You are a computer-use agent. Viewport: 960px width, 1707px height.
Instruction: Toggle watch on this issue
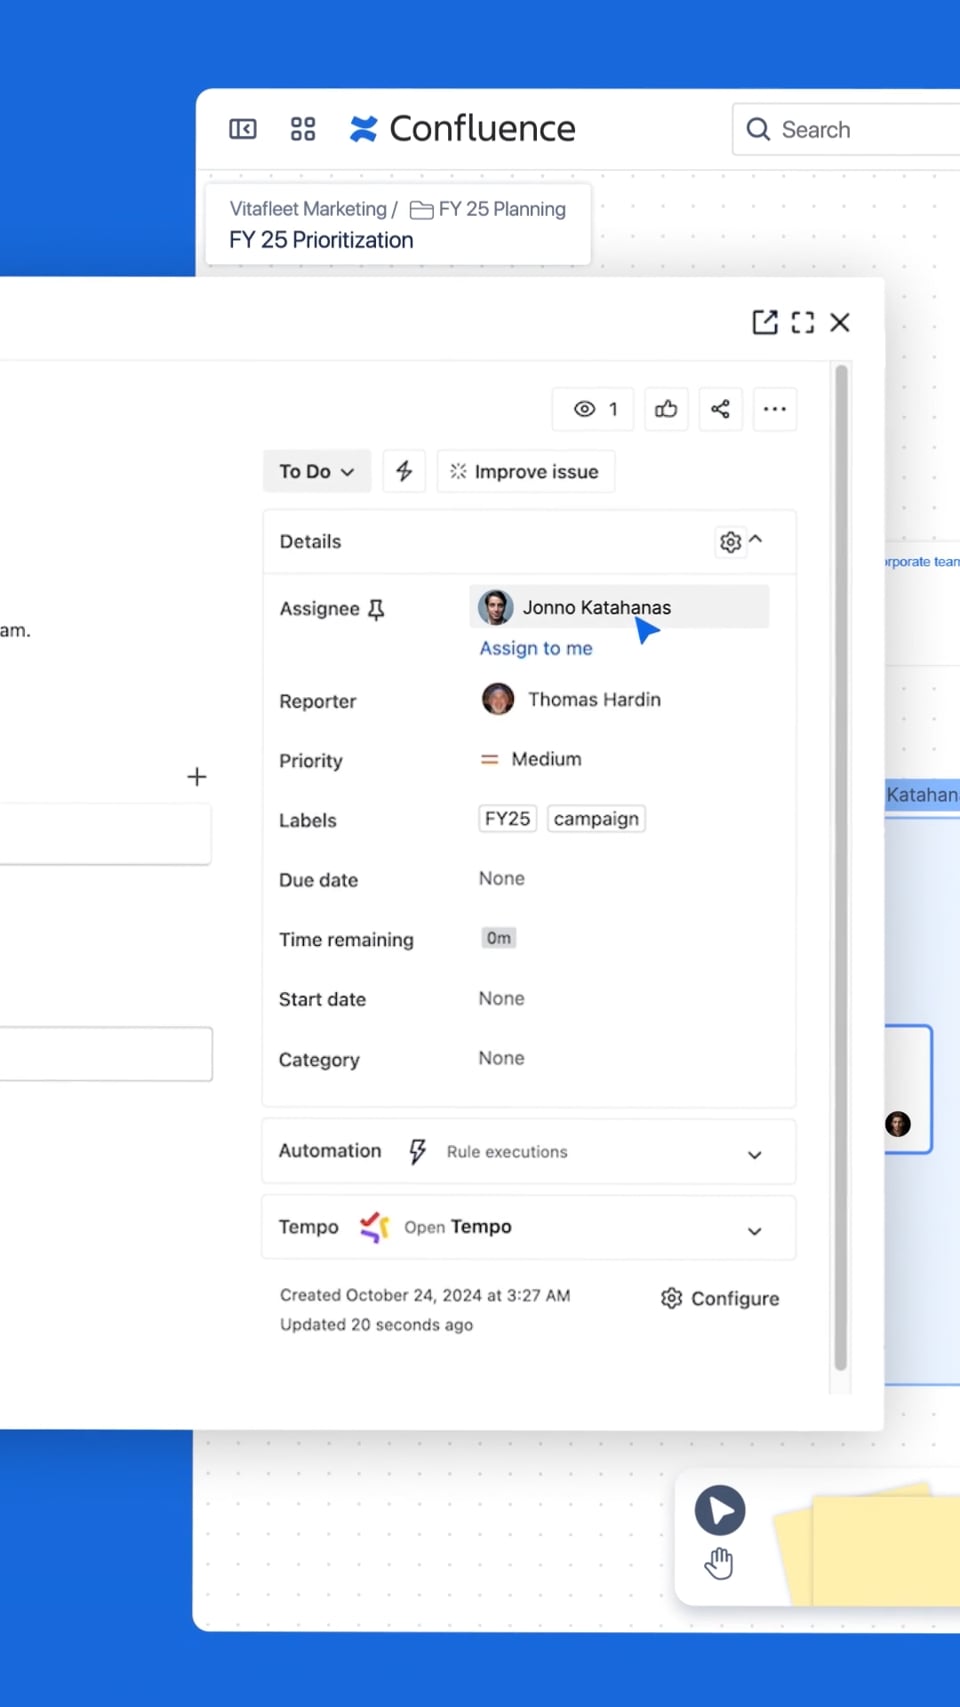tap(593, 409)
